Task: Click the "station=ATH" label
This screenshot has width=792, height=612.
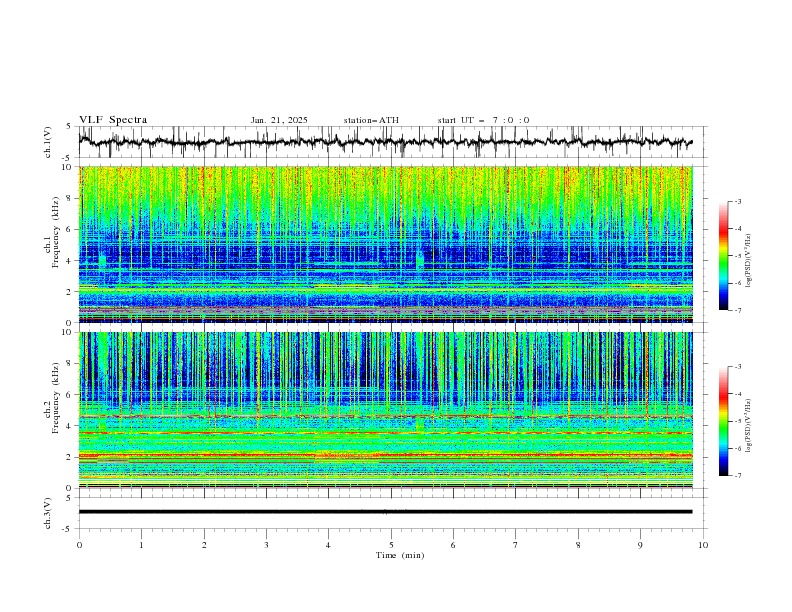Action: [x=371, y=120]
